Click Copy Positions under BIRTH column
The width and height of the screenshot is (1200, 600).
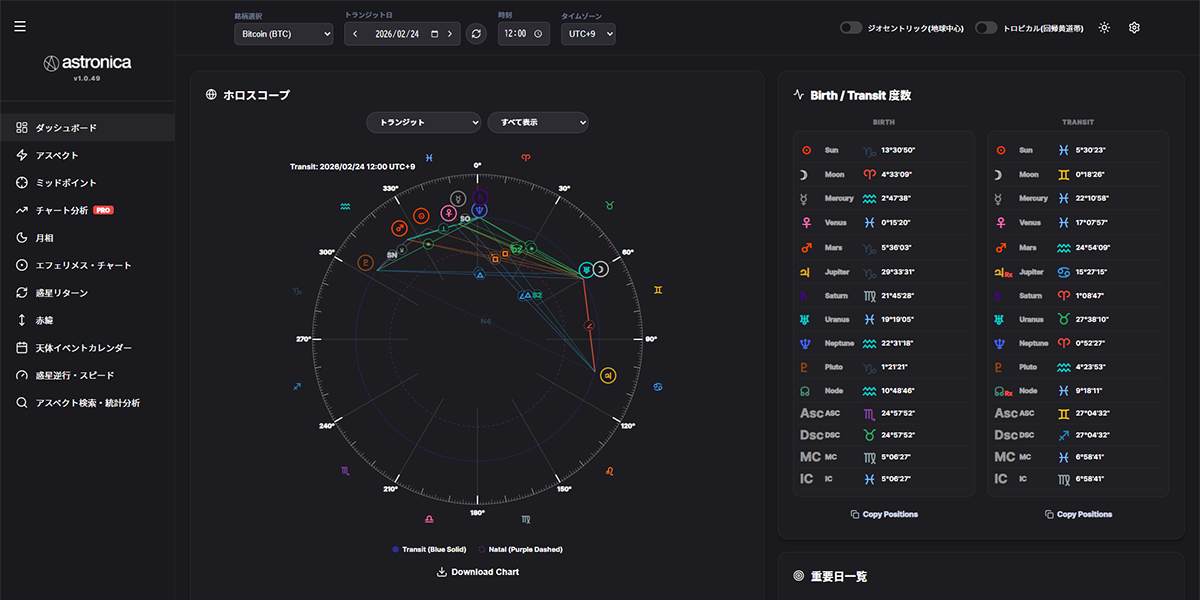tap(884, 514)
